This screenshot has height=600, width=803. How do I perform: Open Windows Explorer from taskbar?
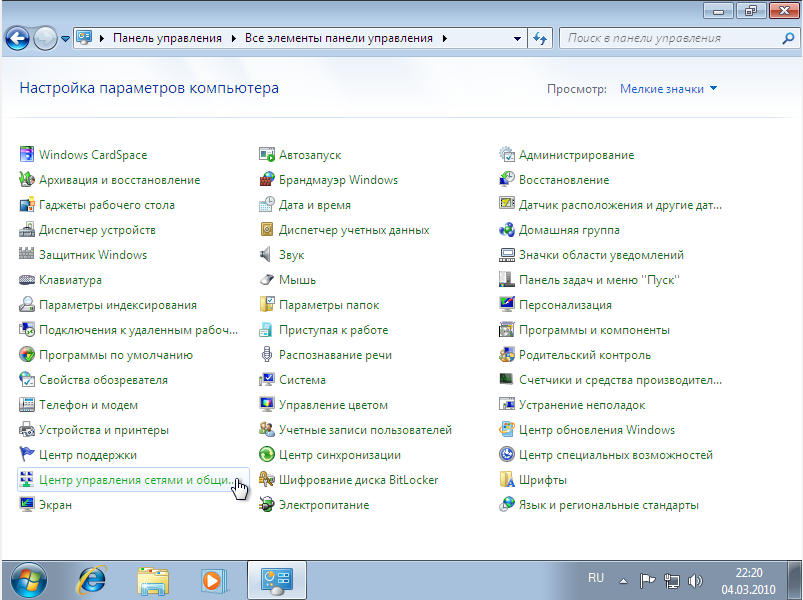point(153,581)
